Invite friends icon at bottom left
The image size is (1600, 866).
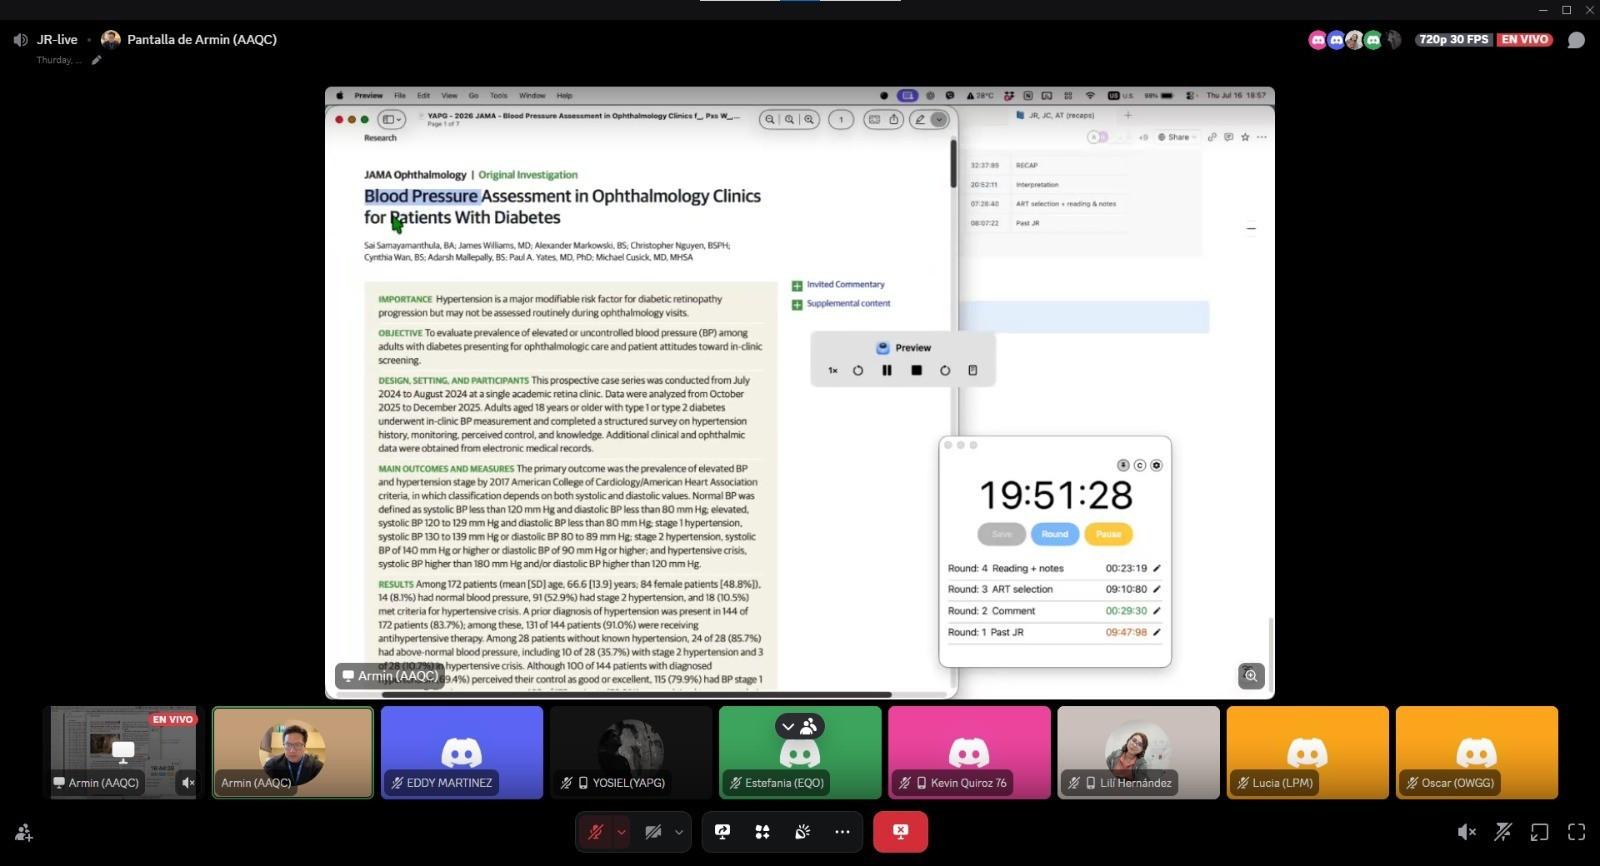[24, 832]
